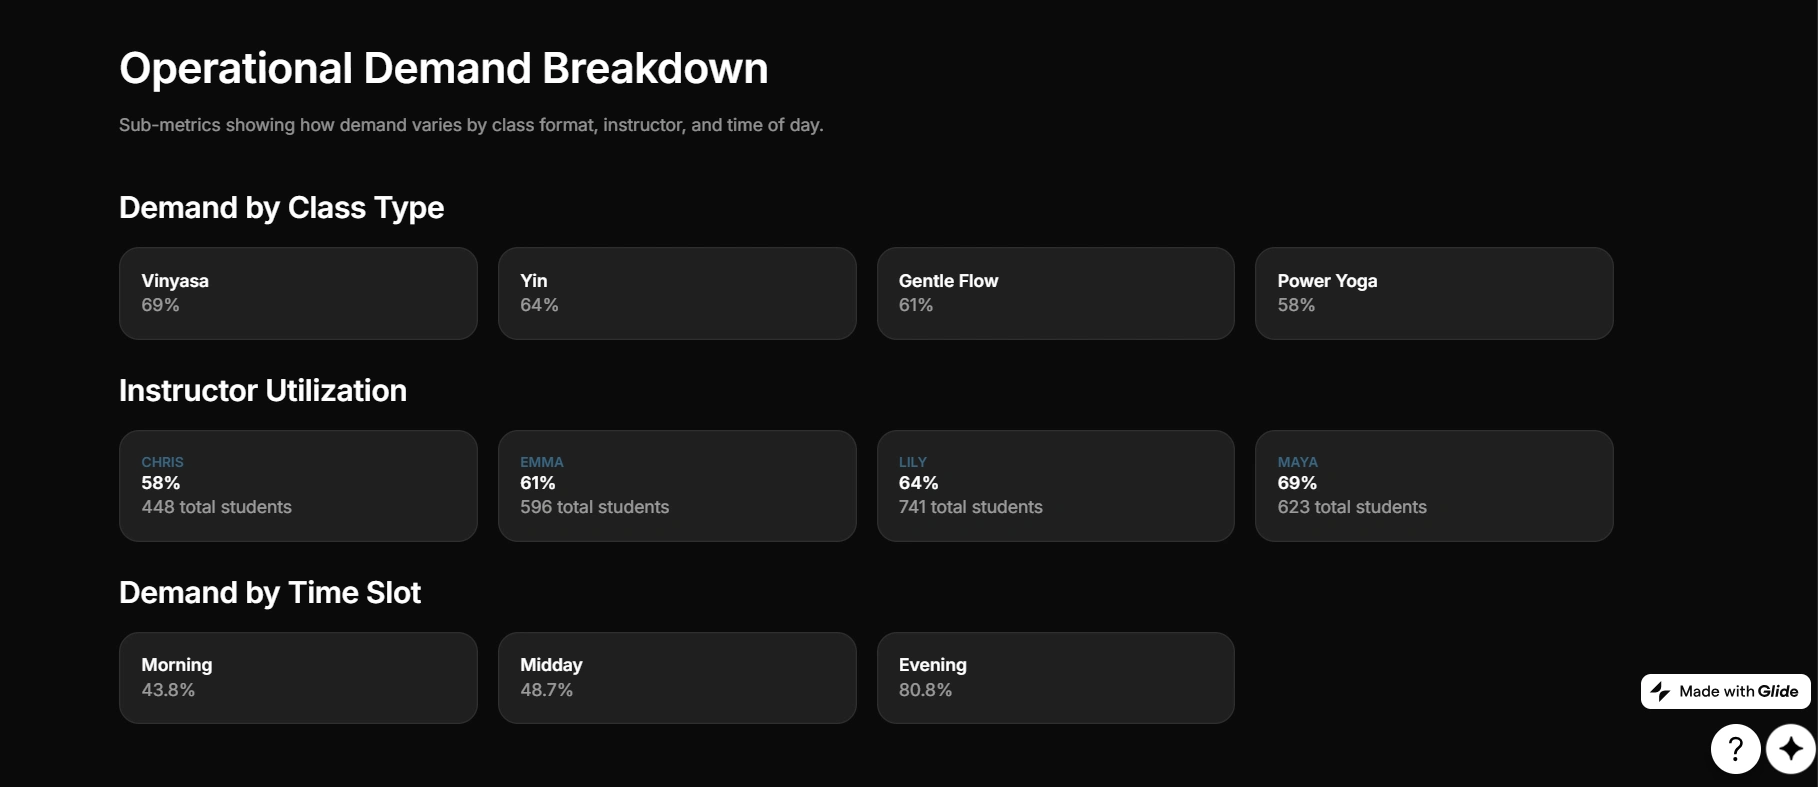Image resolution: width=1818 pixels, height=787 pixels.
Task: Click the Operational Demand Breakdown title
Action: [x=443, y=68]
